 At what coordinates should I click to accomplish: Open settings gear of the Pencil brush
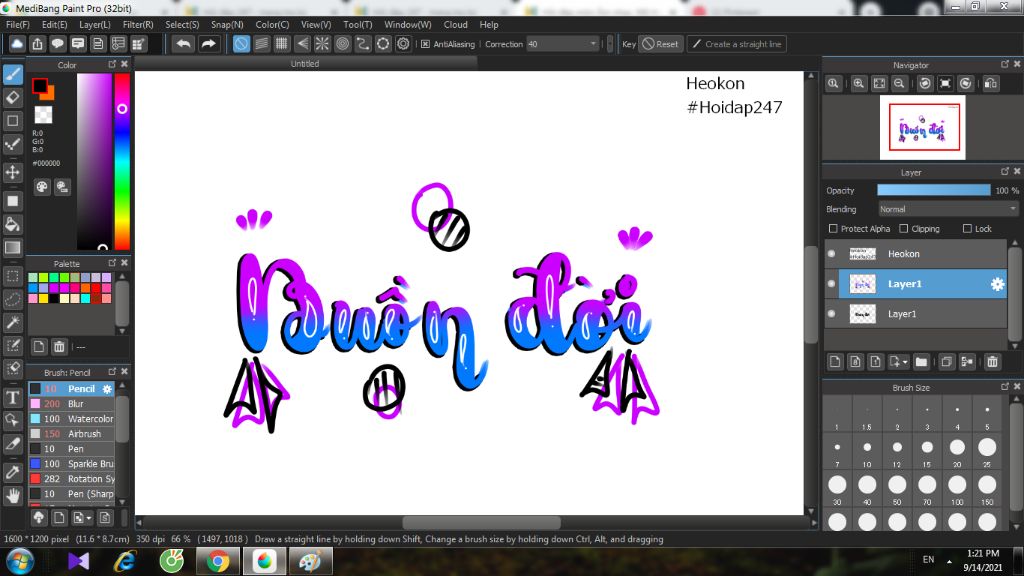point(107,389)
